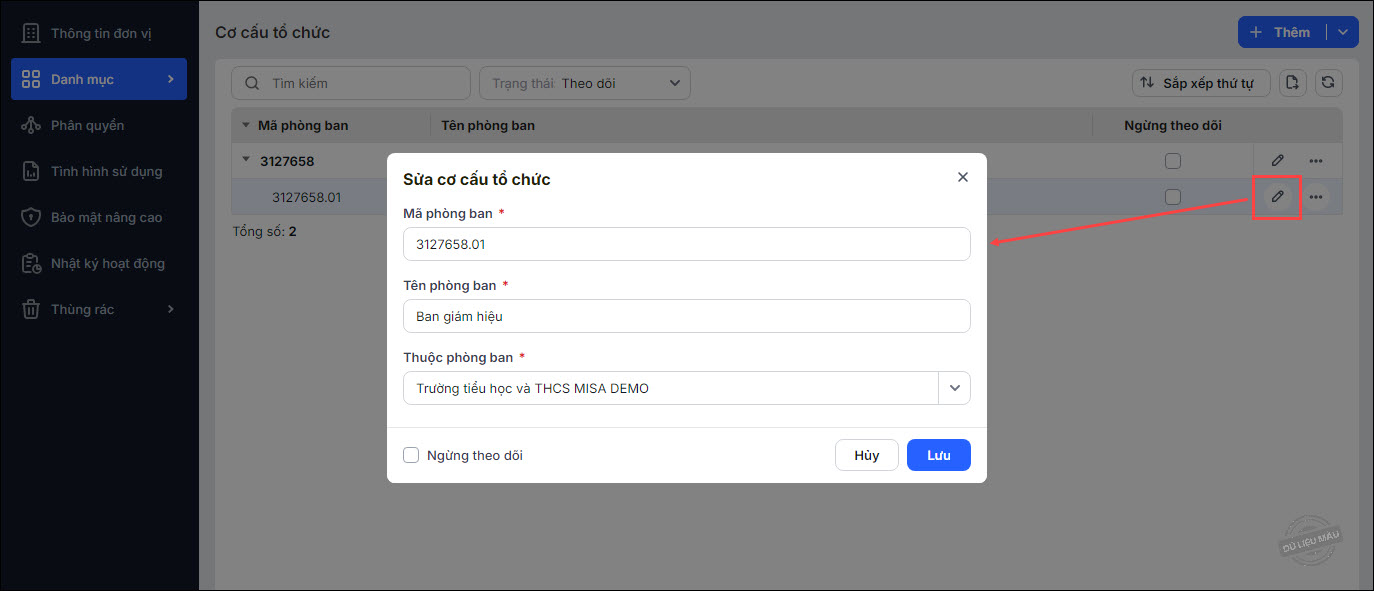Screen dimensions: 1374x591
Task: Tick the Ngừng theo dõi checkbox in dialog
Action: coord(411,455)
